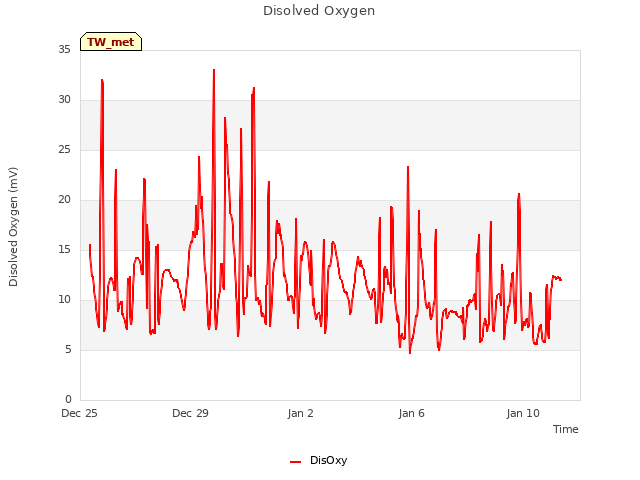The image size is (640, 480).
Task: Click the y-axis label Disolved Oxygen (mV)
Action: 13,227
